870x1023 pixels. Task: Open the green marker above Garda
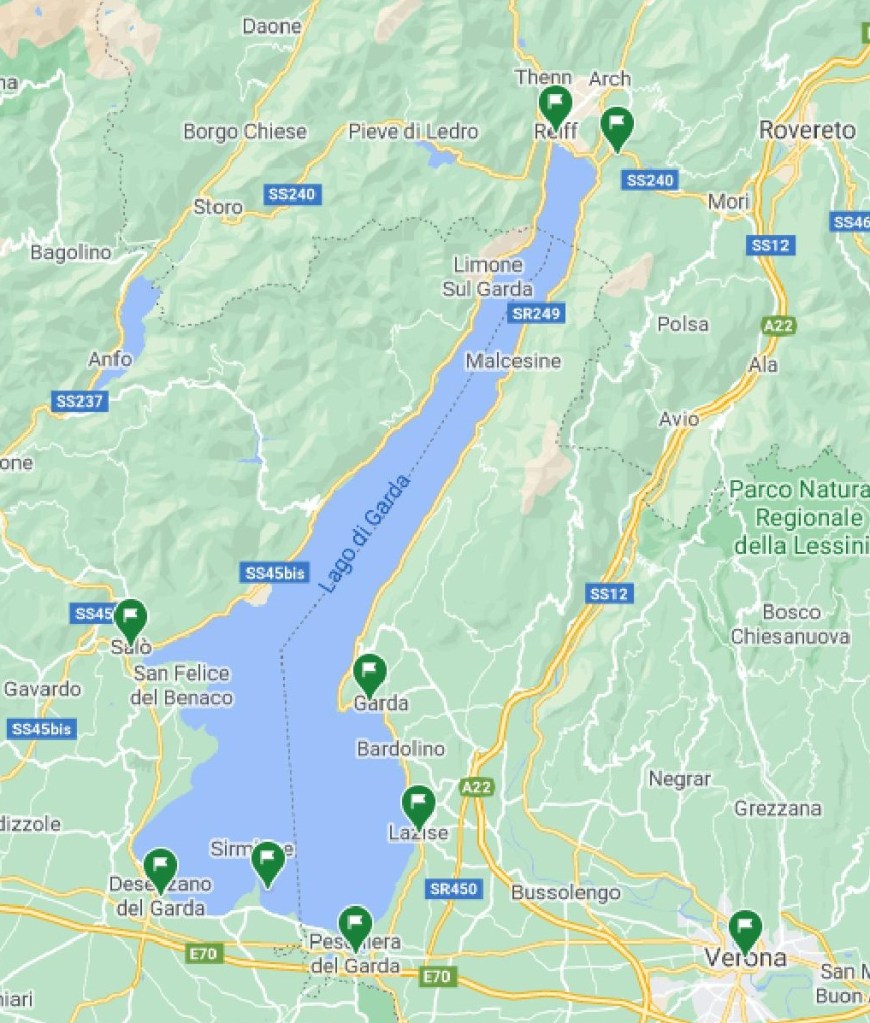[x=369, y=675]
